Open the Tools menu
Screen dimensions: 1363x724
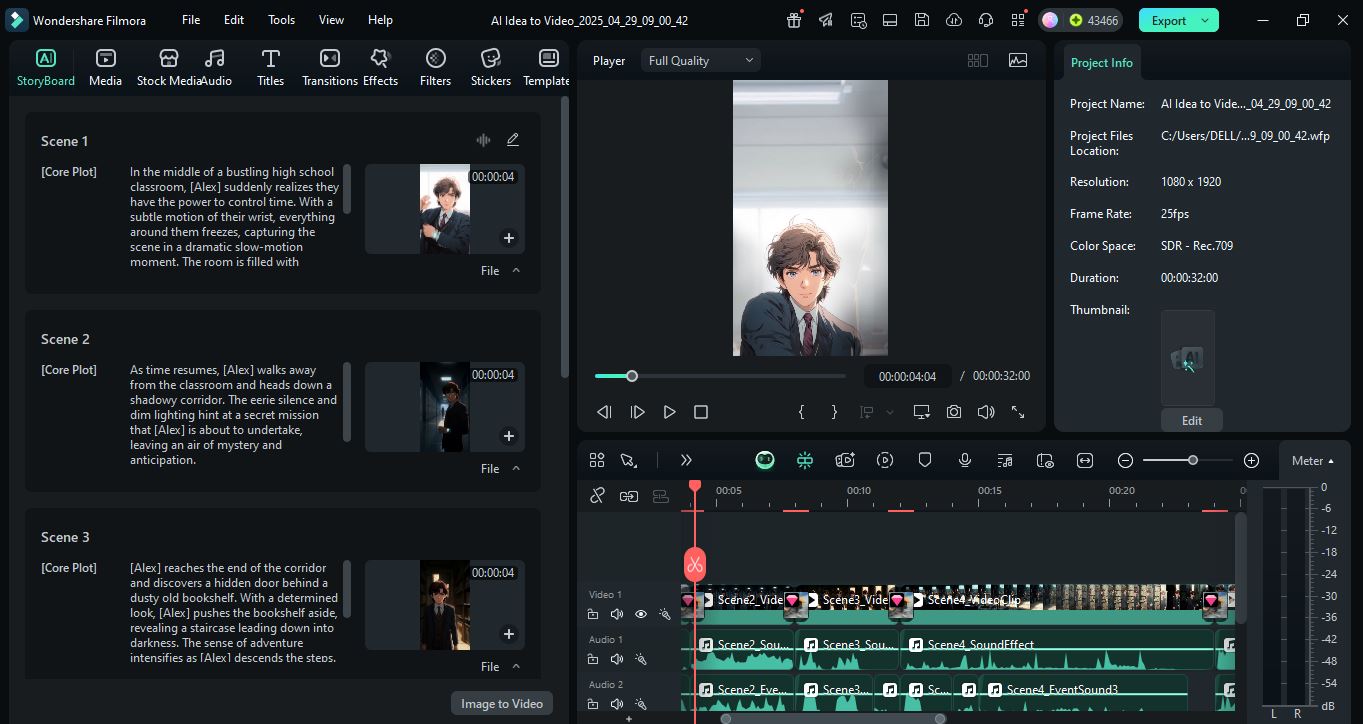(x=281, y=20)
